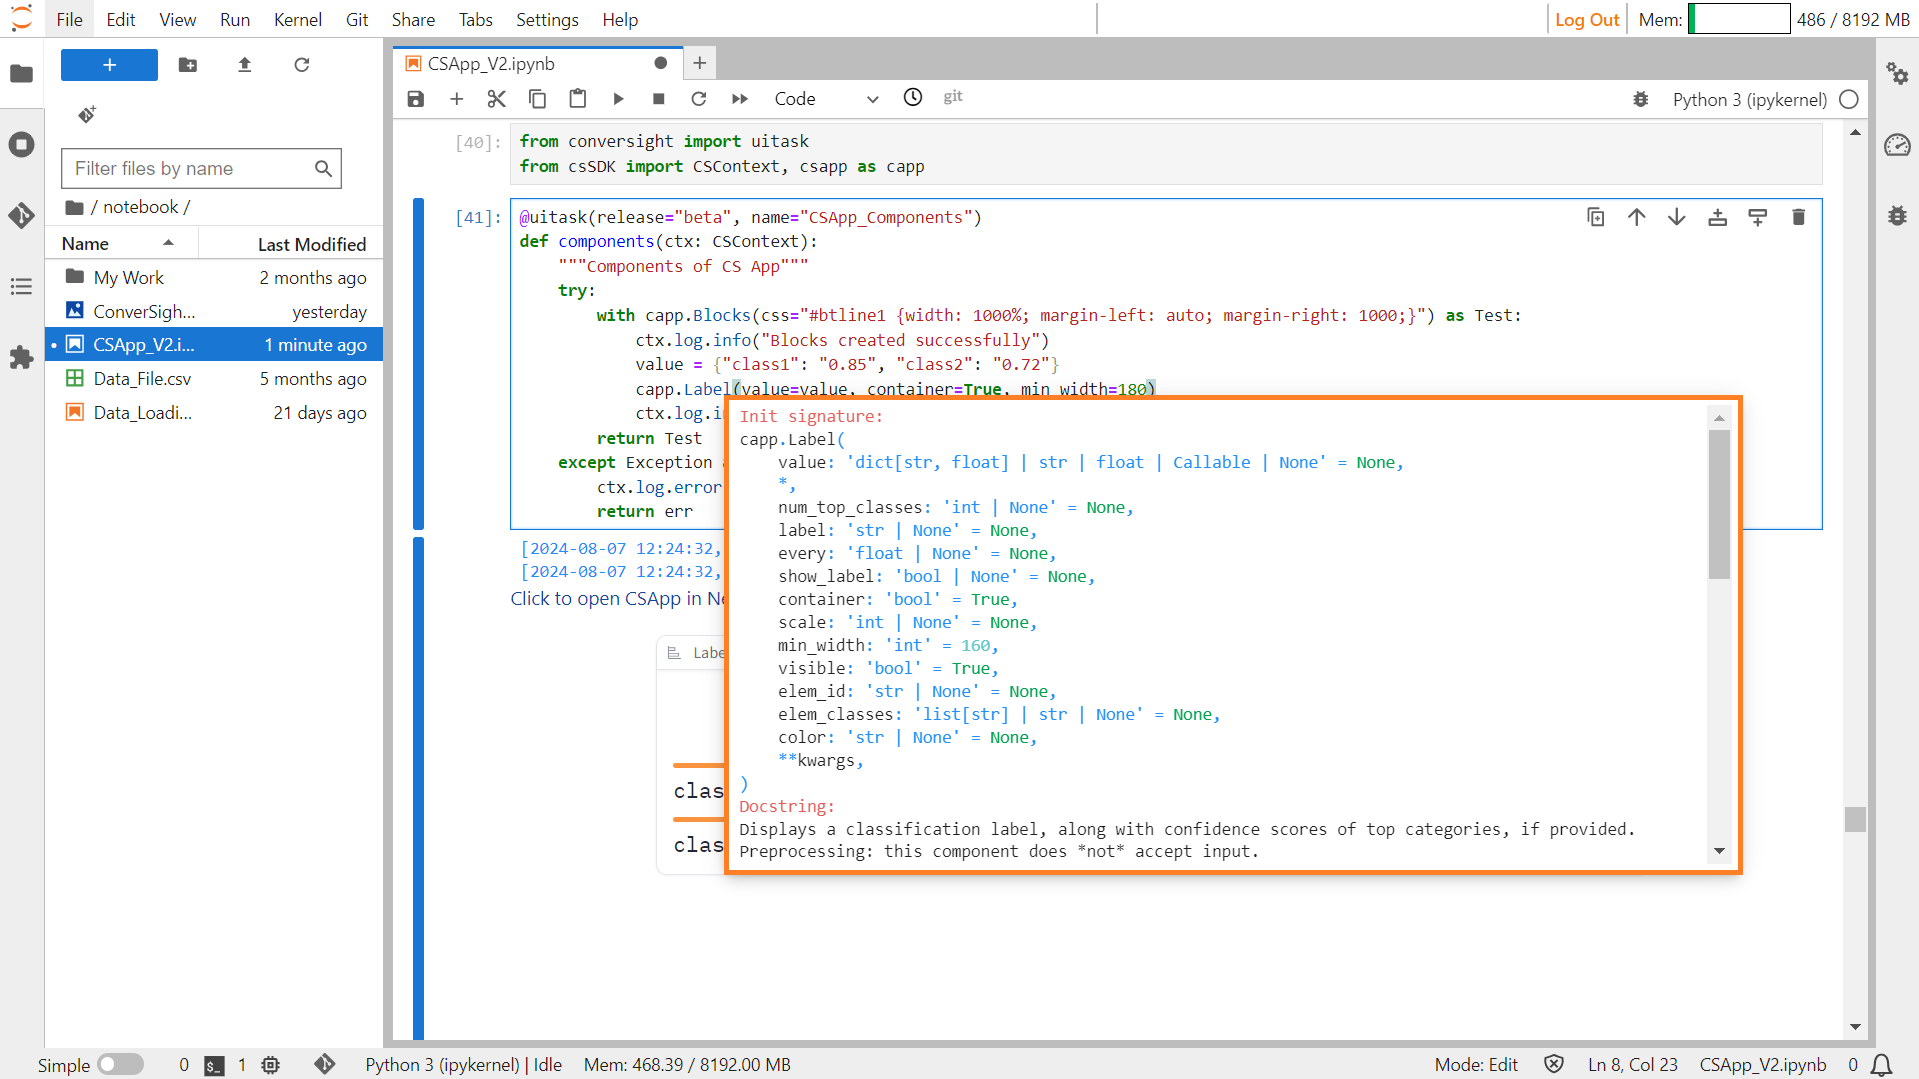Interrupt the kernel with the stop icon
This screenshot has height=1079, width=1919.
tap(658, 98)
